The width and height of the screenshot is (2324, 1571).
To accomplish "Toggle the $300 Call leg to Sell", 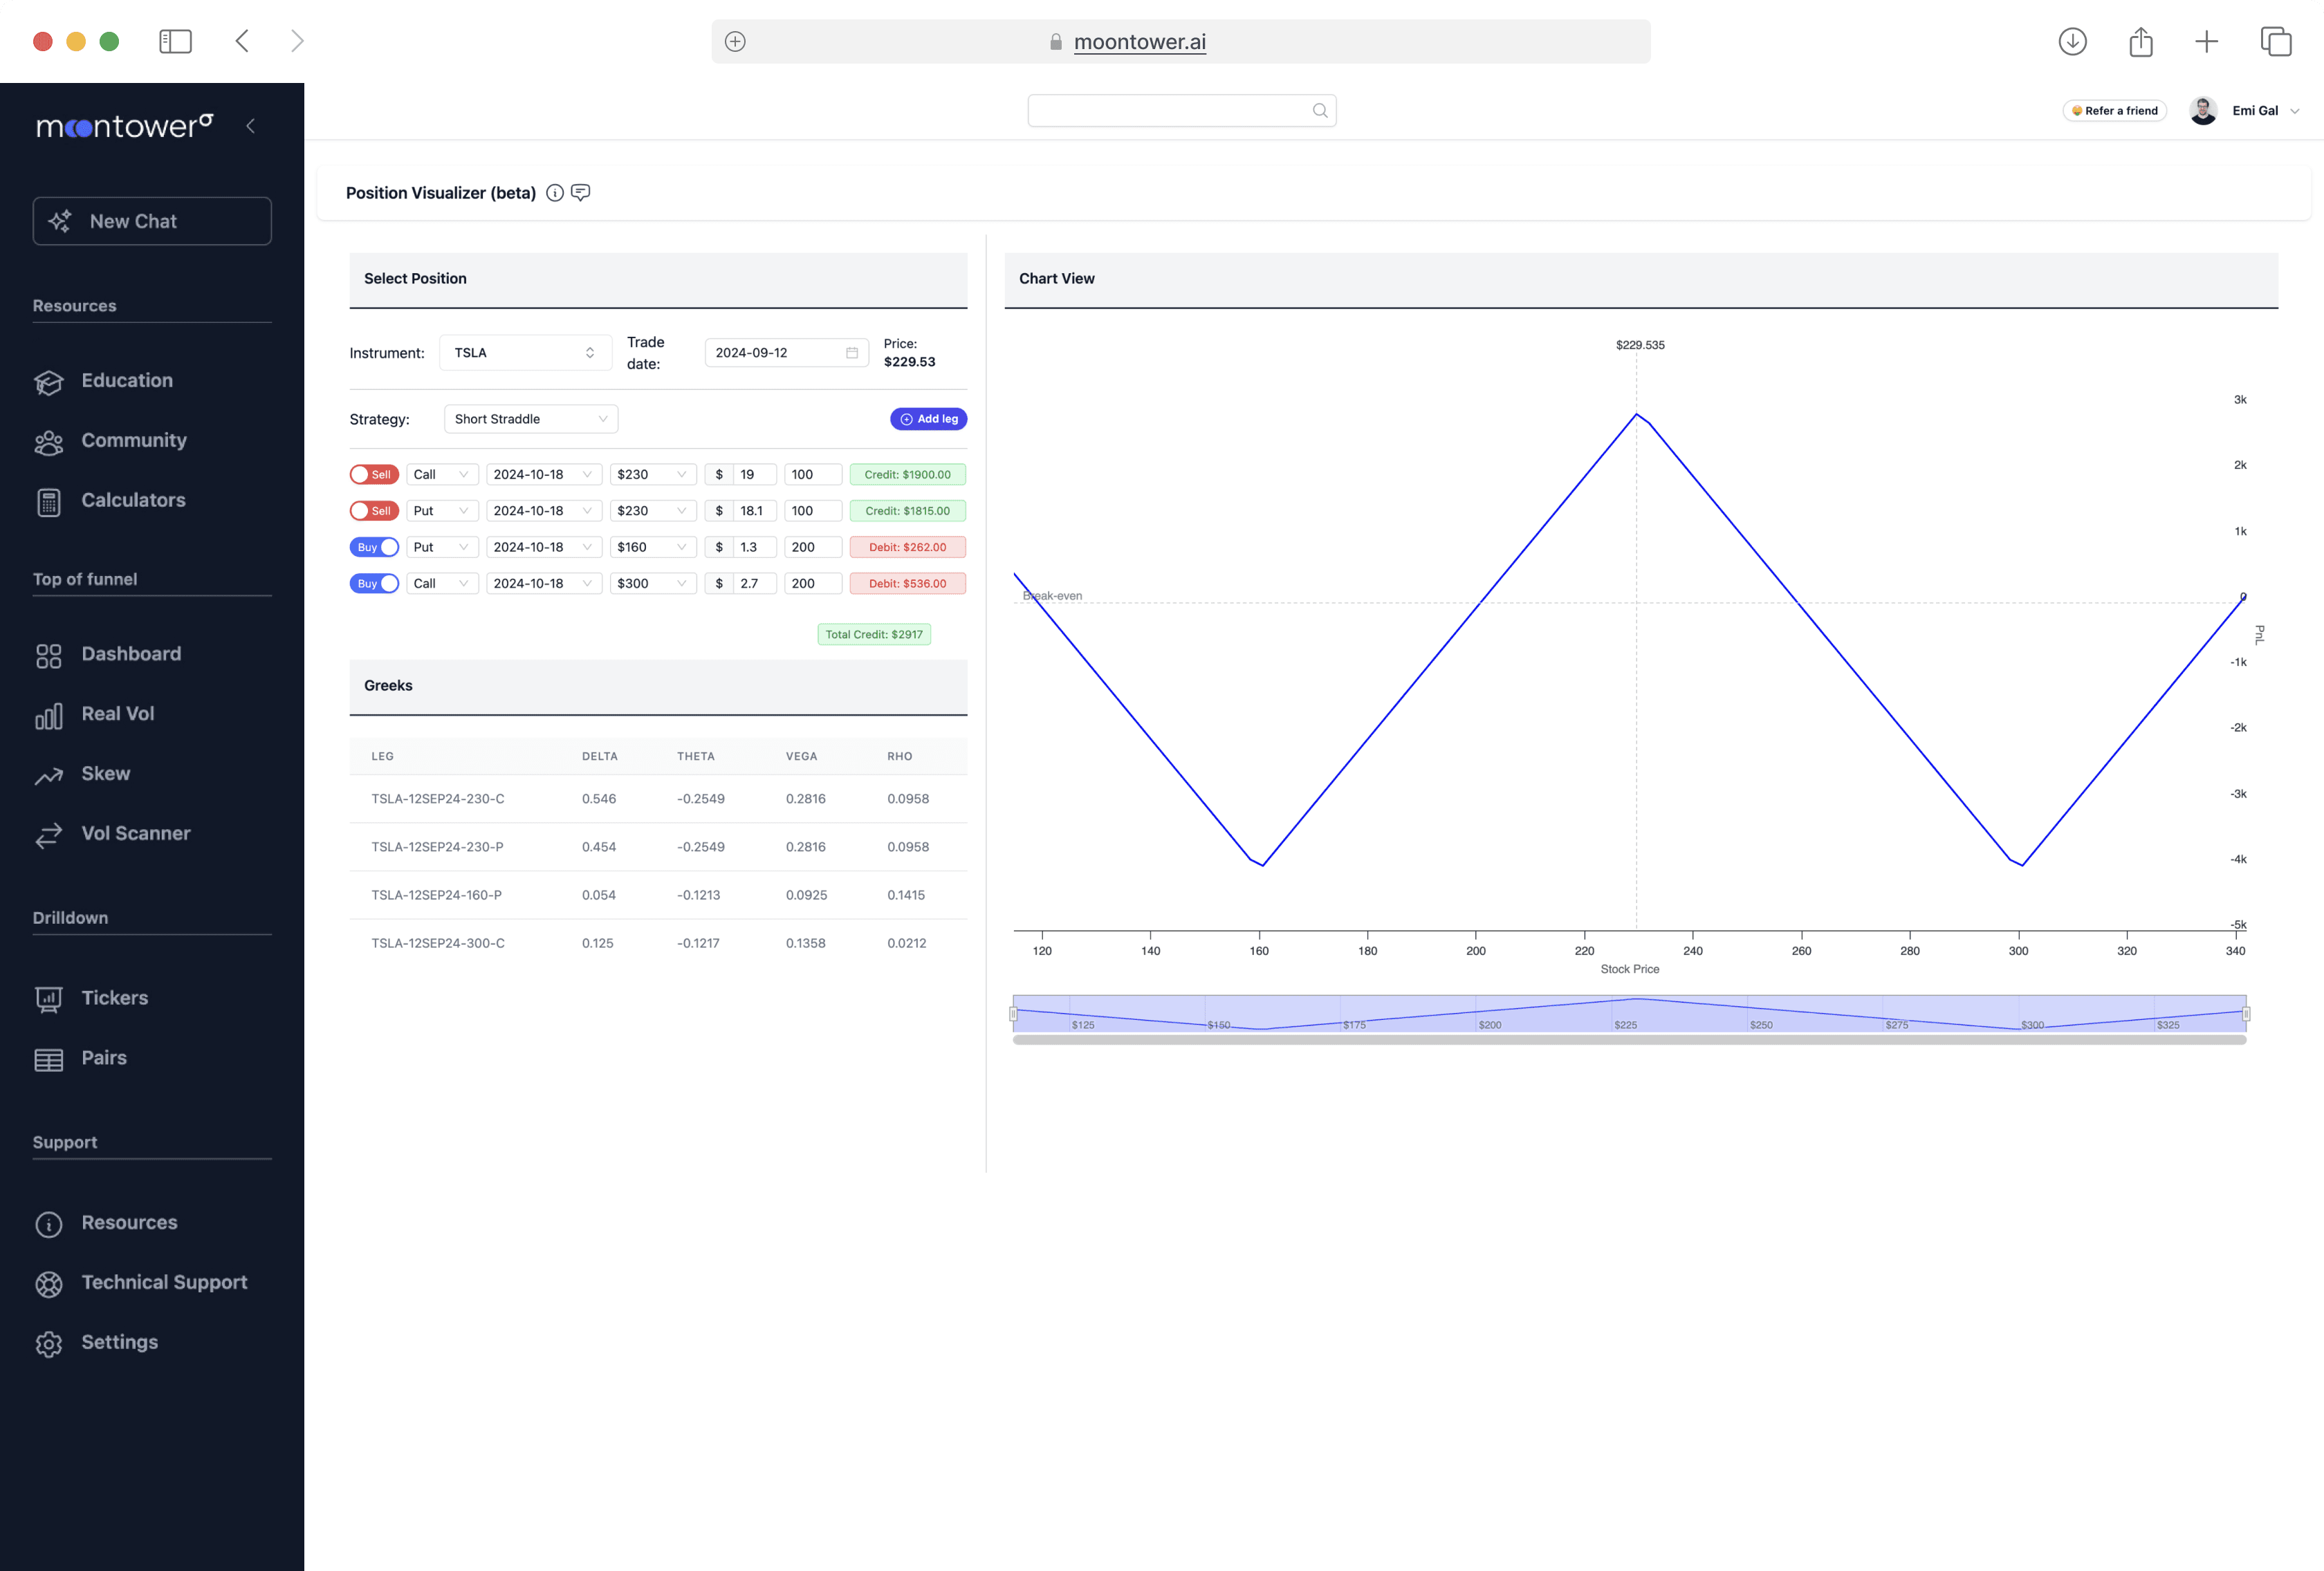I will tap(374, 583).
